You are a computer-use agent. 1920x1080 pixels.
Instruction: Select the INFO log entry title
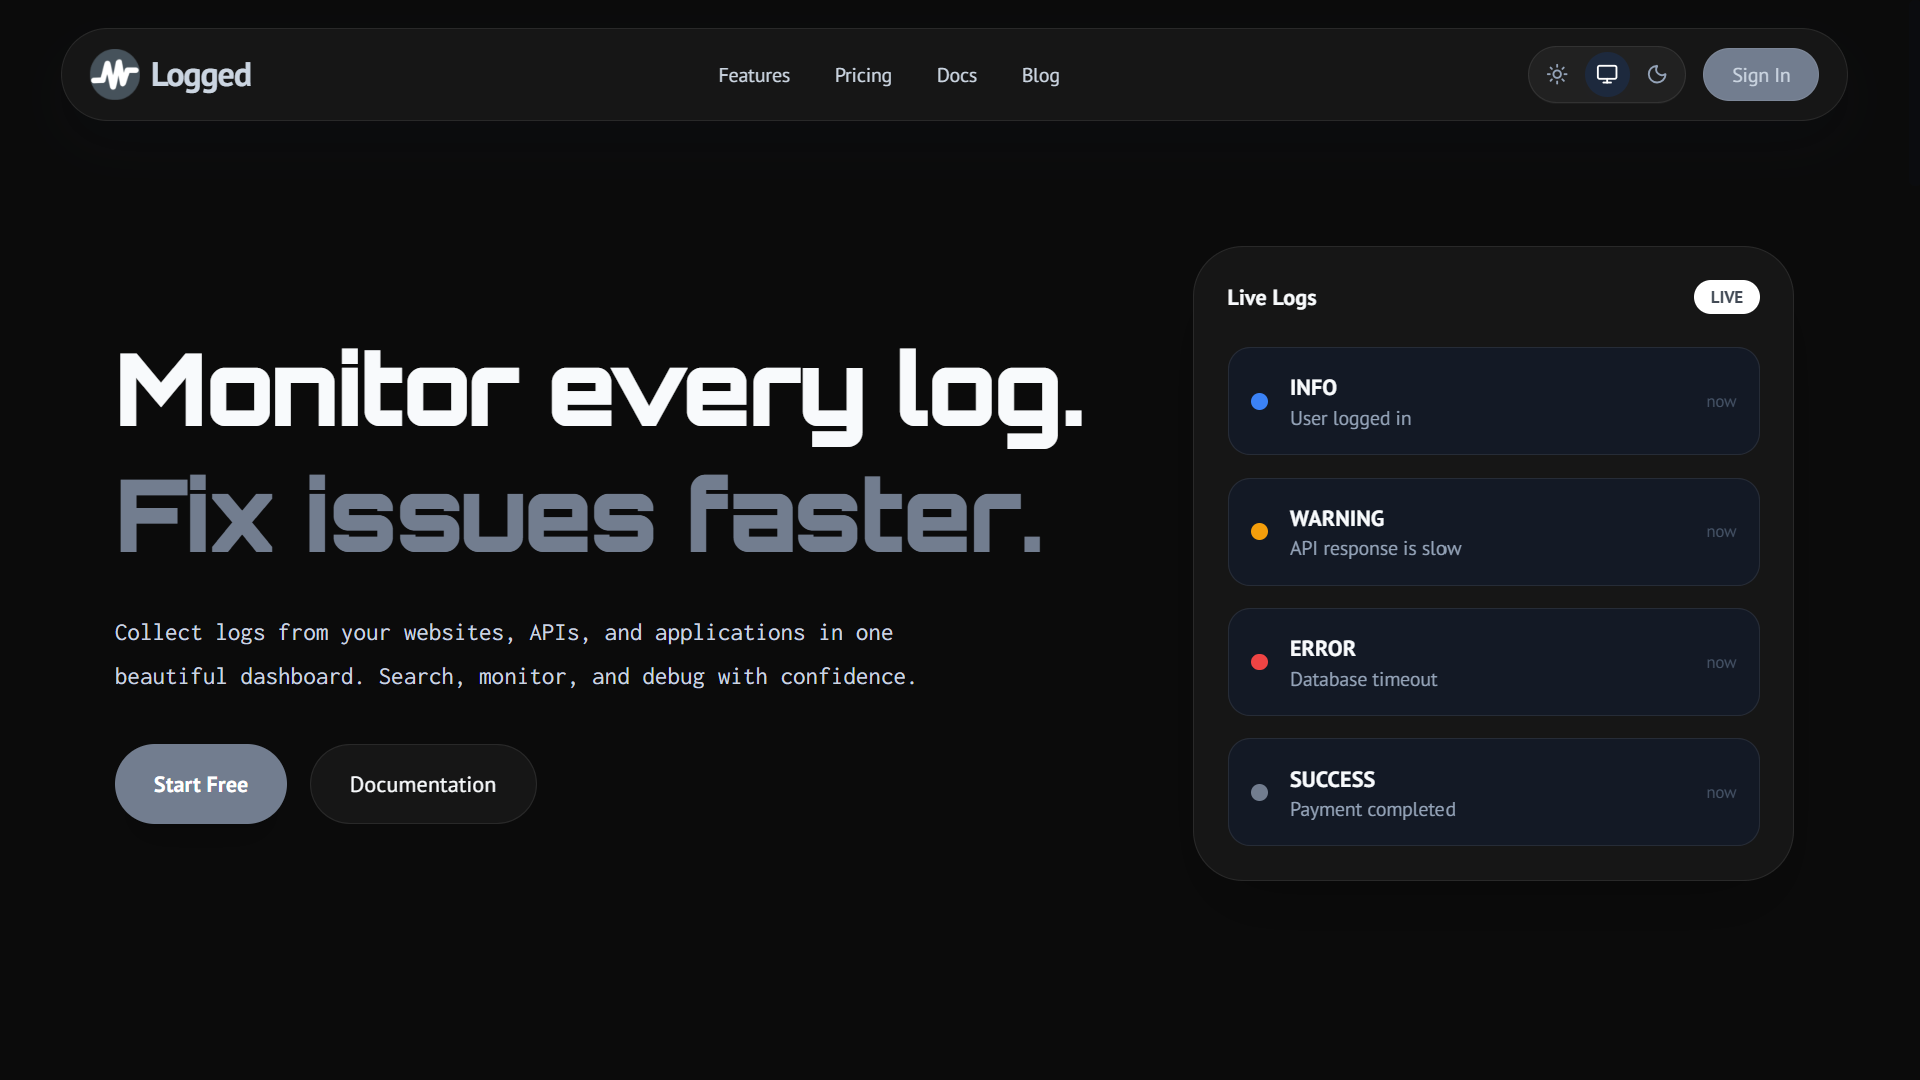coord(1313,387)
